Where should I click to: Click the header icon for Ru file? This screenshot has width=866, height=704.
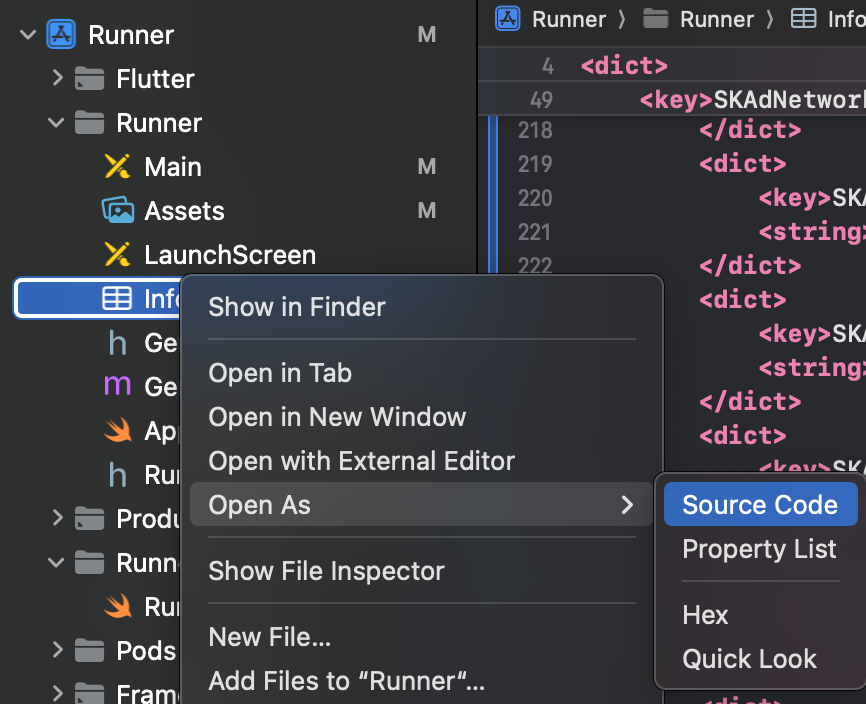[118, 474]
